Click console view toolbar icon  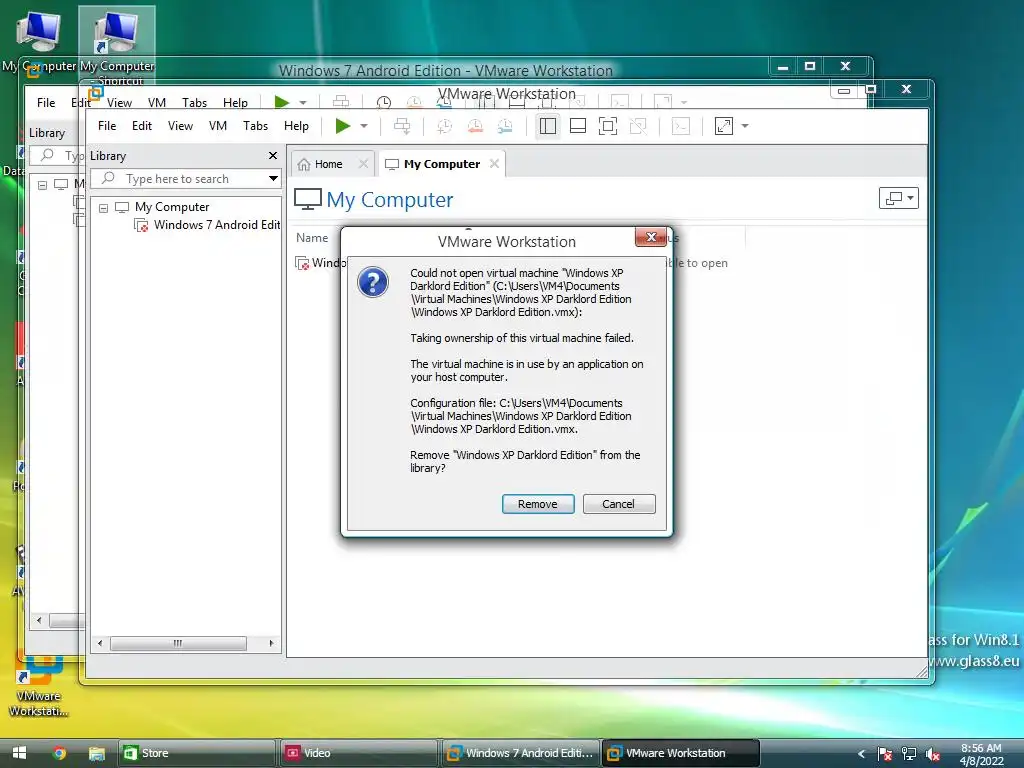pos(680,126)
